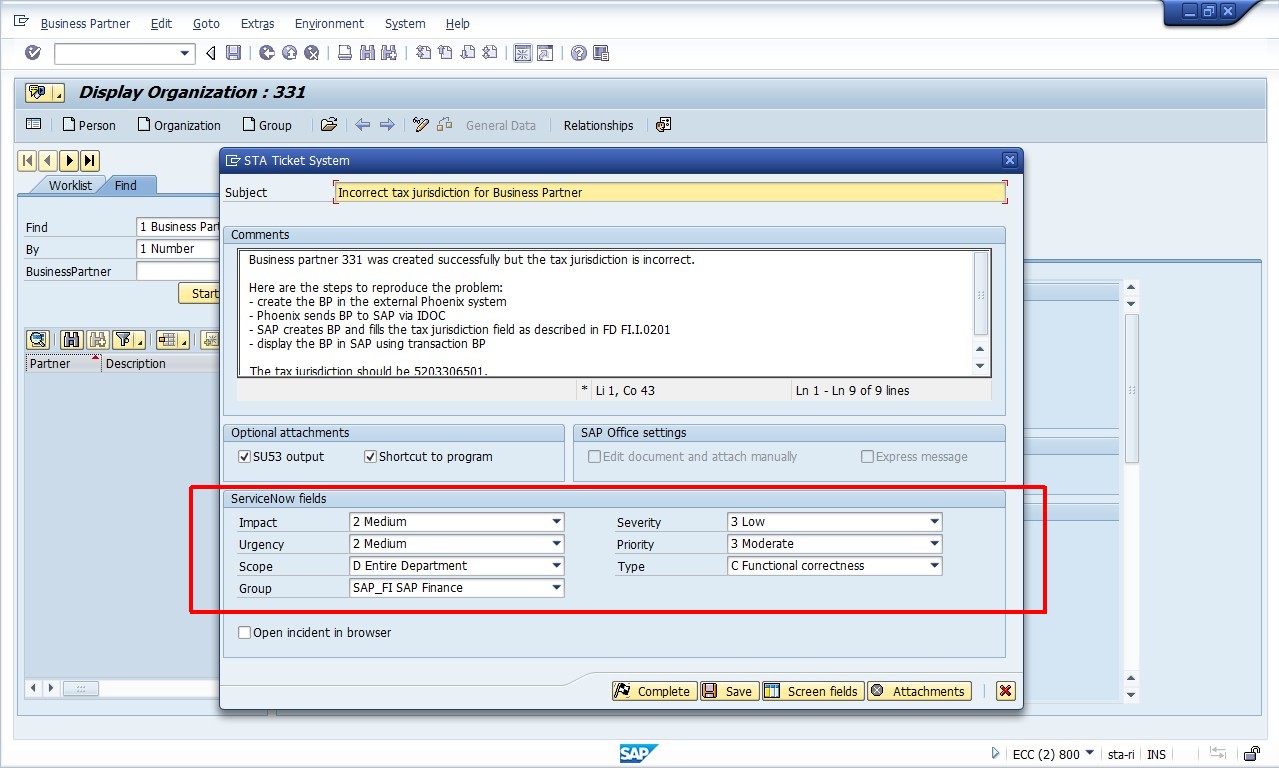Toggle the SU53 output checkbox
This screenshot has width=1279, height=768.
(x=244, y=457)
